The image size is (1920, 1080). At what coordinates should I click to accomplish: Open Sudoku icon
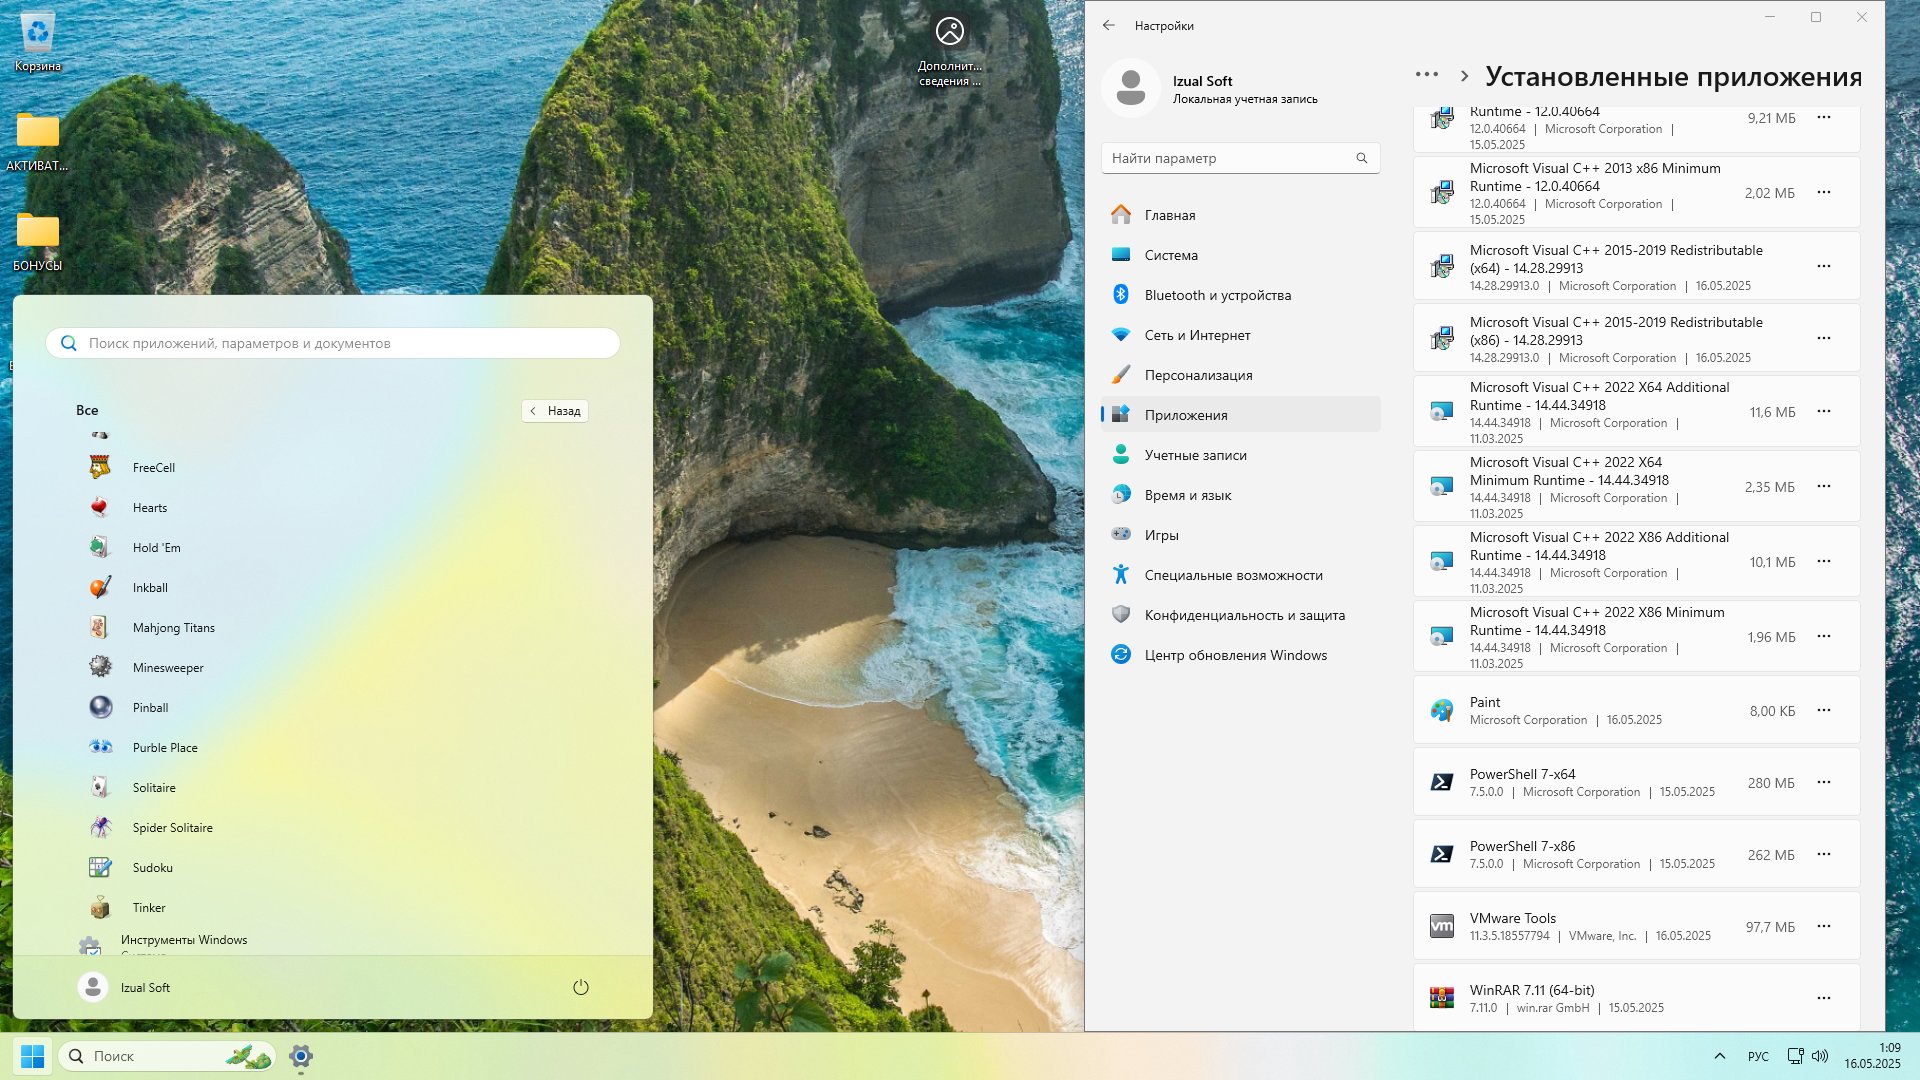point(100,867)
